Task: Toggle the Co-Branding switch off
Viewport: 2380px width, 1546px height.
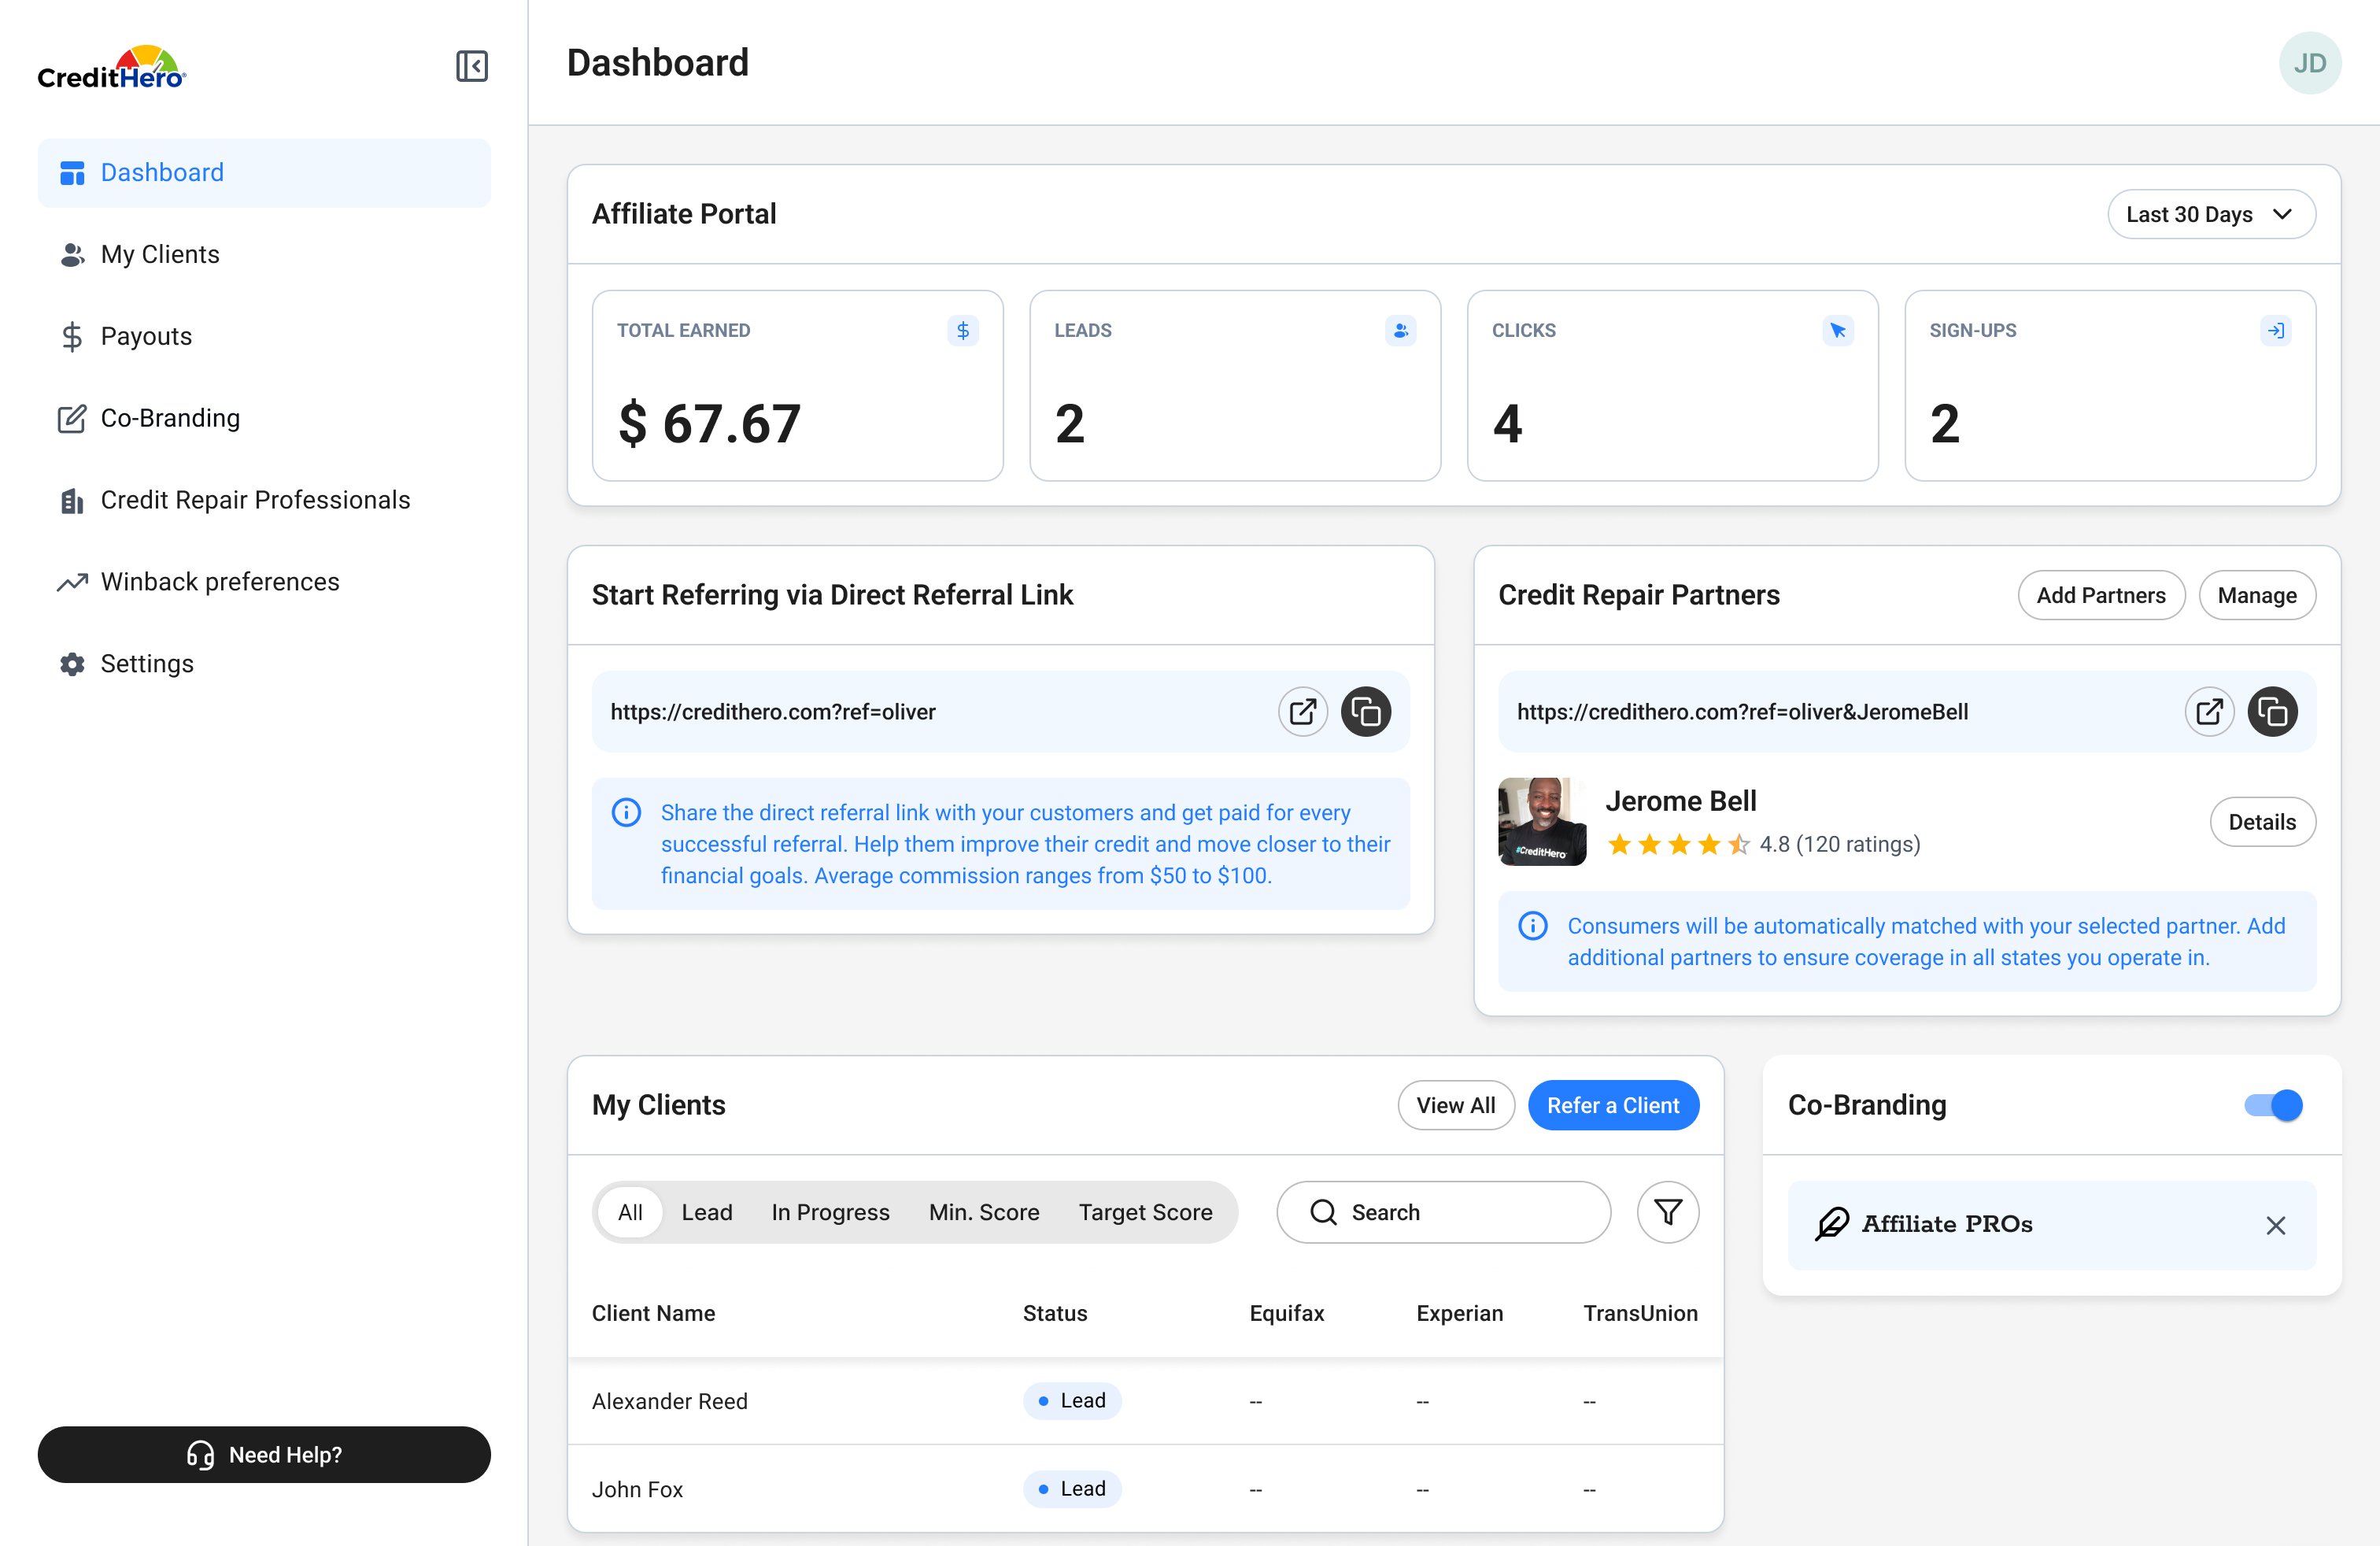Action: pos(2272,1105)
